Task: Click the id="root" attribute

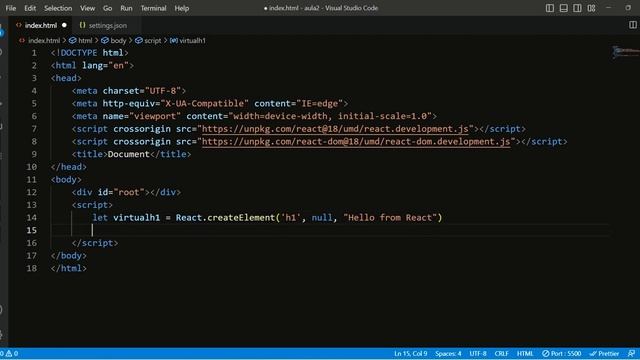Action: pos(121,192)
